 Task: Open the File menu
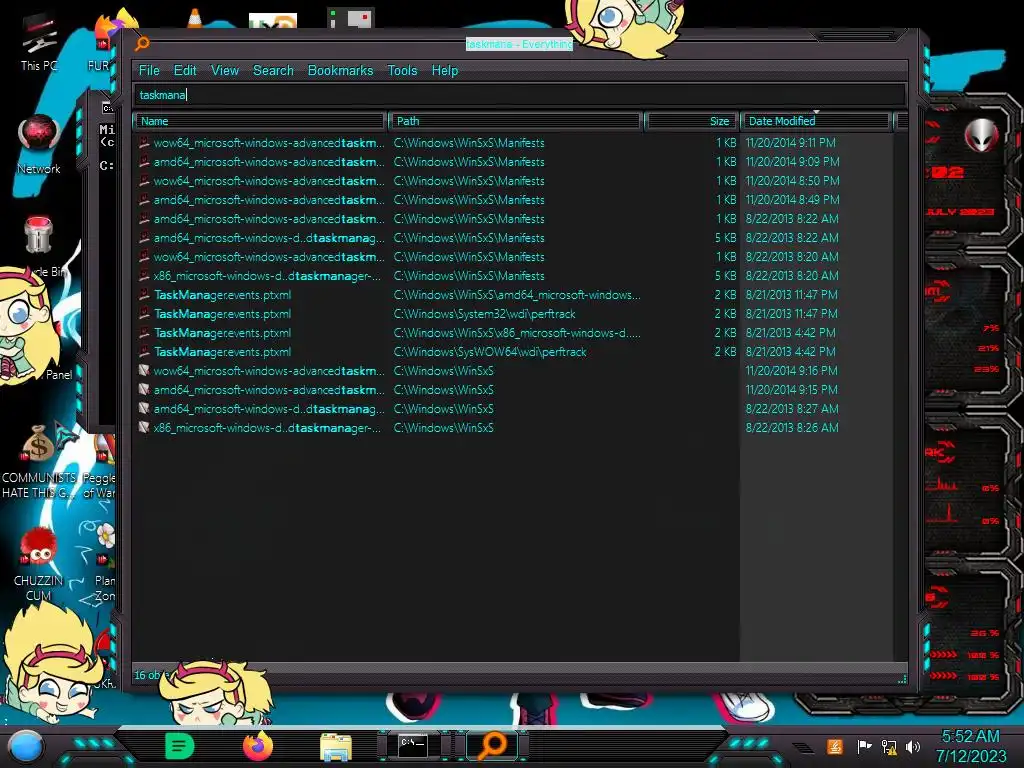(149, 71)
